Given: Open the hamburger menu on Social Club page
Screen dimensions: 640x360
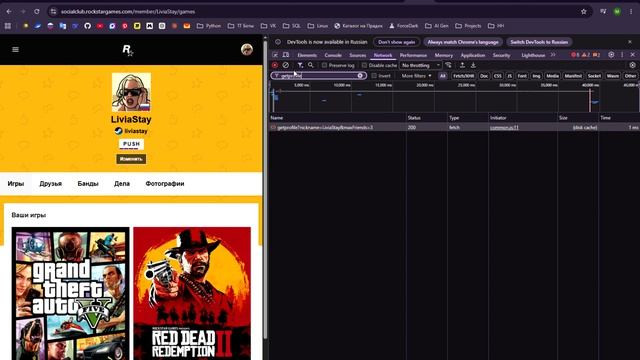Looking at the screenshot, I should pyautogui.click(x=16, y=49).
